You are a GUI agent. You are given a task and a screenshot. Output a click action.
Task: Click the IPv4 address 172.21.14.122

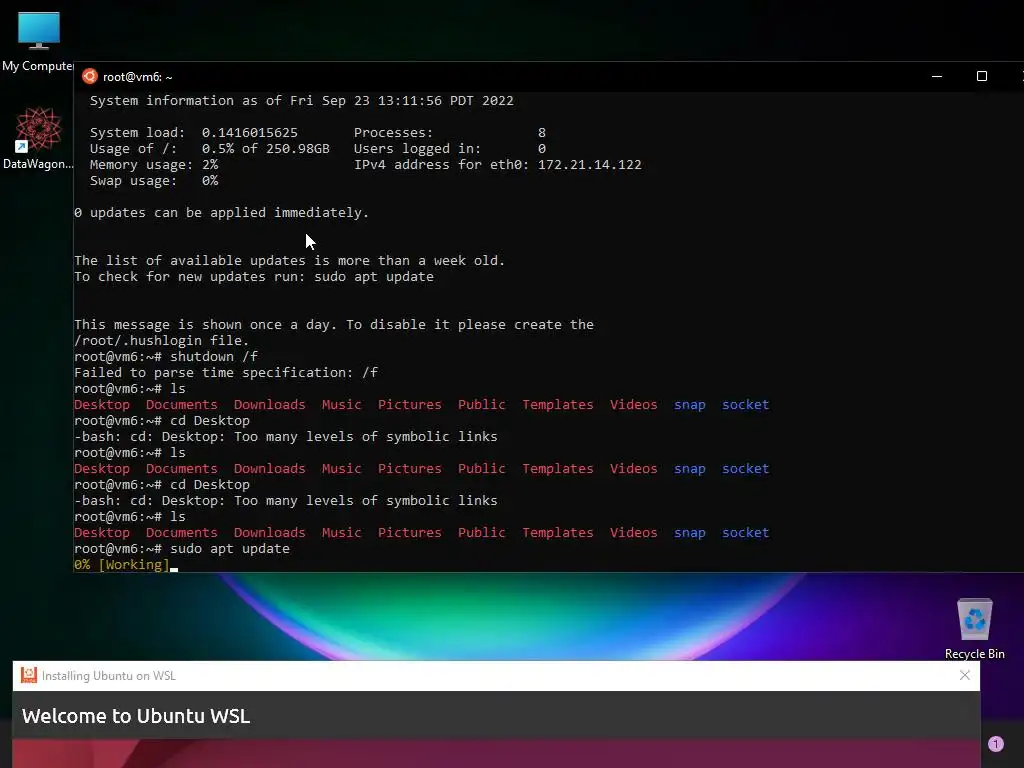pos(589,165)
